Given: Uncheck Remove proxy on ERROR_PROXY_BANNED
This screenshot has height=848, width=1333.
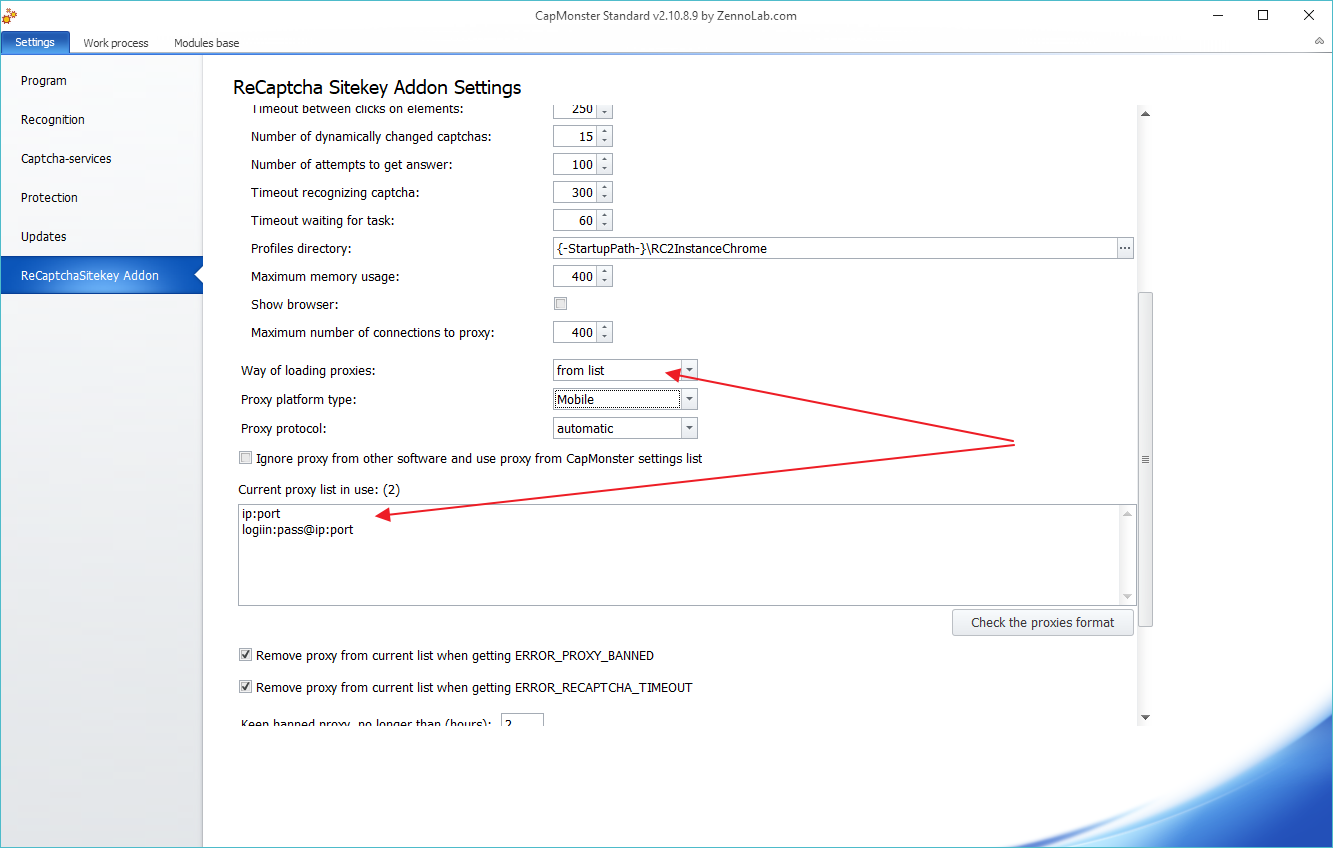Looking at the screenshot, I should [246, 656].
